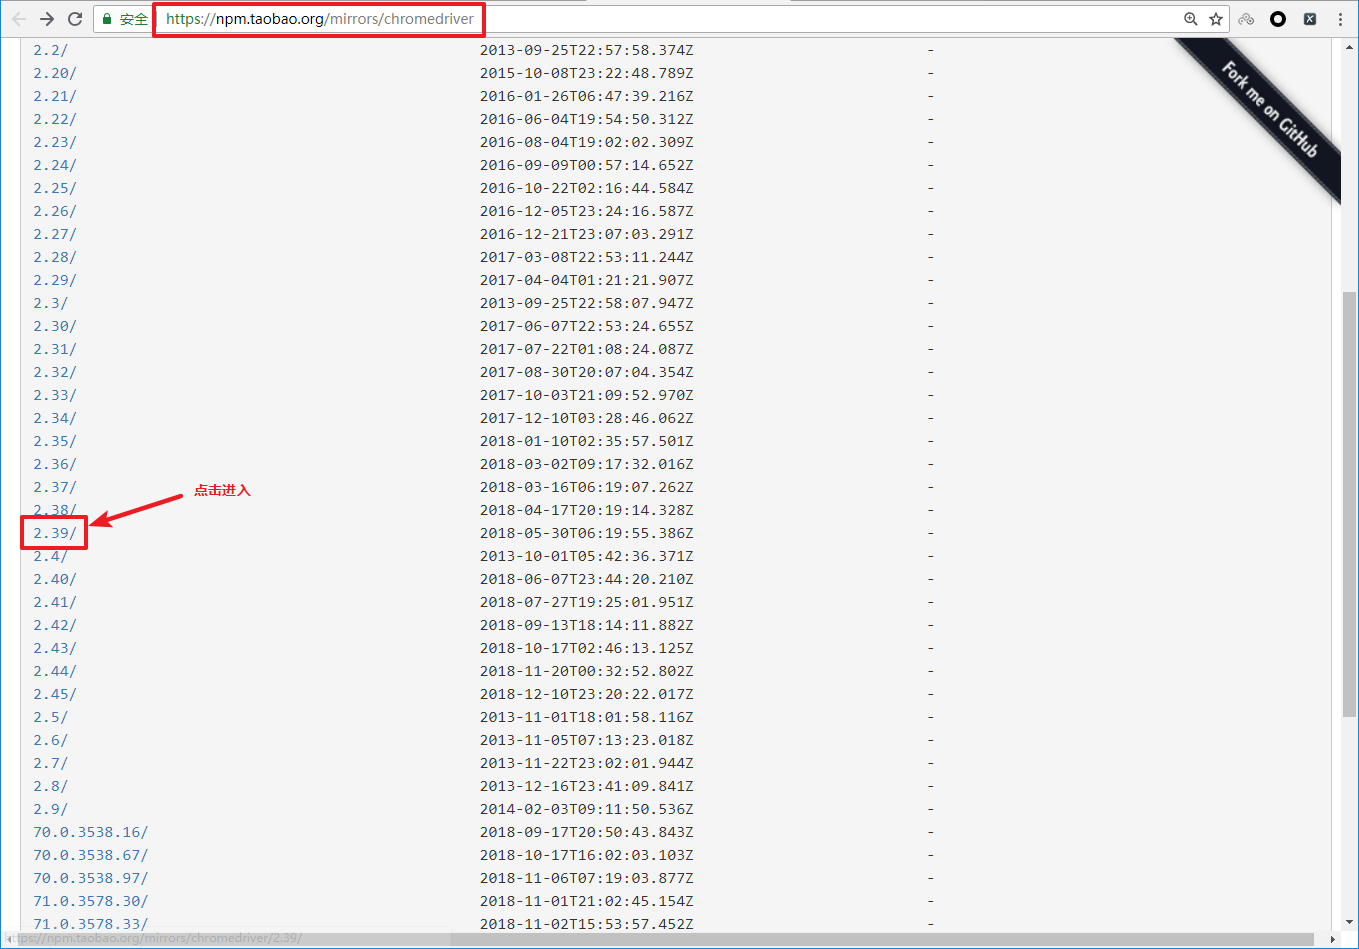Click the scrollbar down arrow
The height and width of the screenshot is (949, 1359).
point(1348,923)
